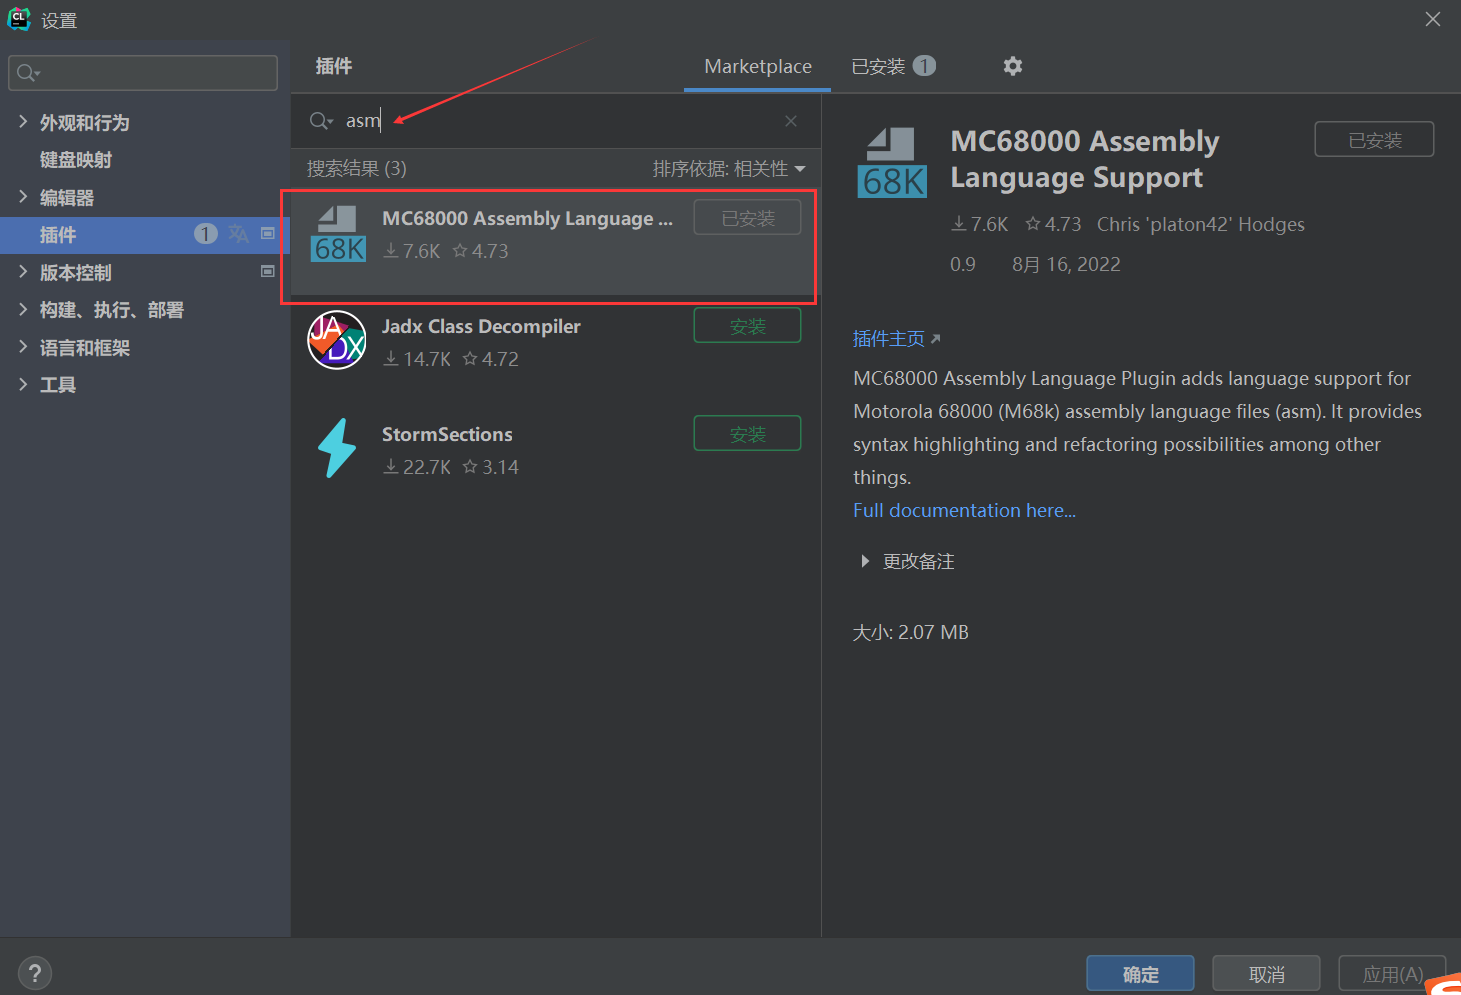
Task: Open the help question mark button
Action: [x=35, y=973]
